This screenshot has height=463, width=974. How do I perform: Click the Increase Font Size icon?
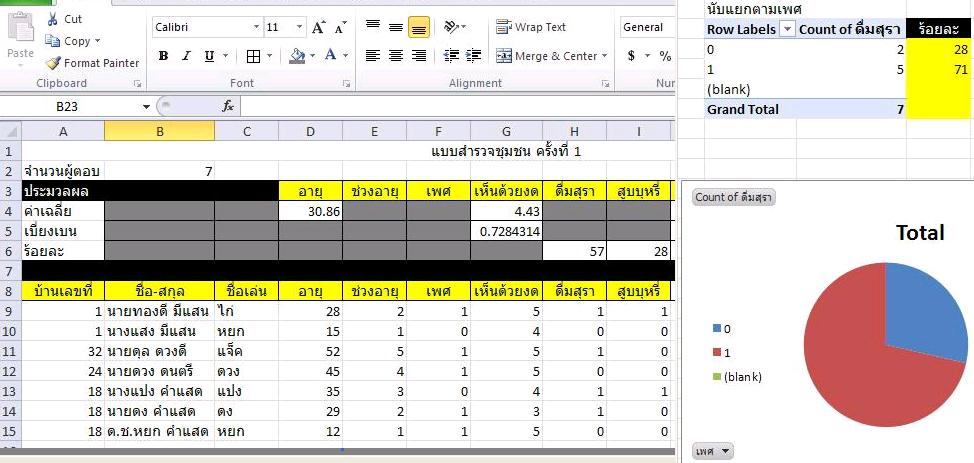pyautogui.click(x=318, y=28)
